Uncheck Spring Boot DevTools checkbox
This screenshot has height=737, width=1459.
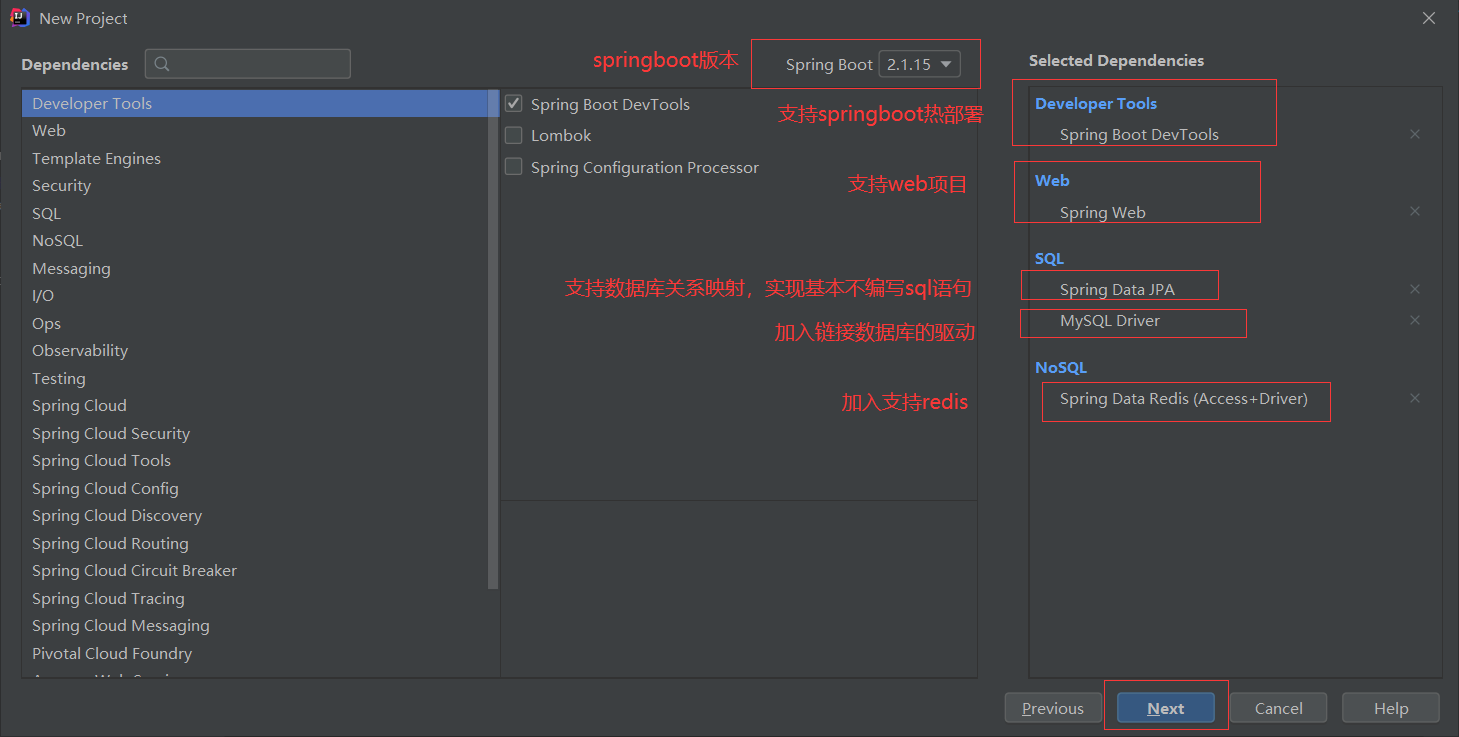[x=514, y=104]
